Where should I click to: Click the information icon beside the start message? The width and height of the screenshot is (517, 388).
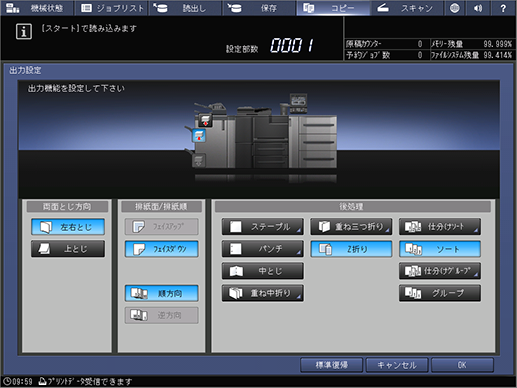point(24,32)
